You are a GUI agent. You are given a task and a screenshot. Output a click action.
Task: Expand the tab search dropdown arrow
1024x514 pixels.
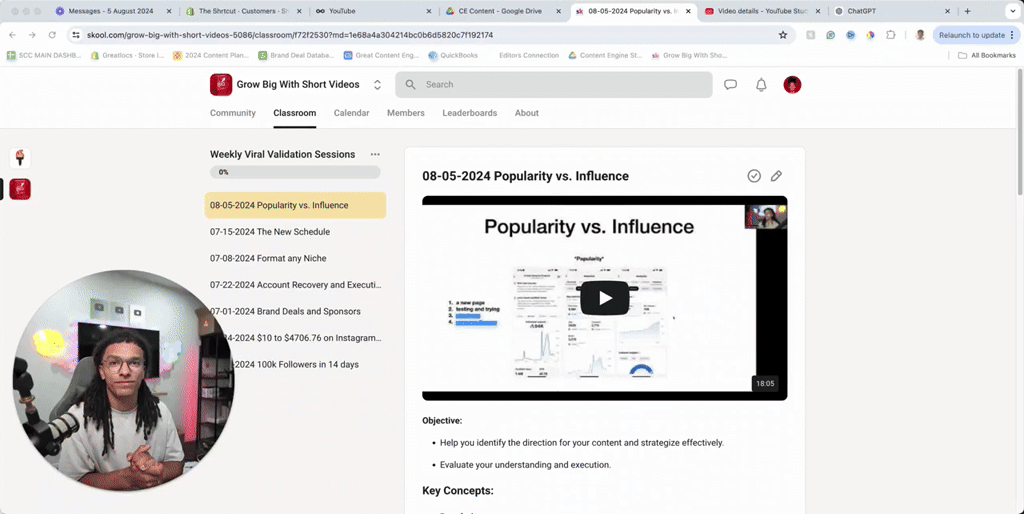pyautogui.click(x=1013, y=11)
